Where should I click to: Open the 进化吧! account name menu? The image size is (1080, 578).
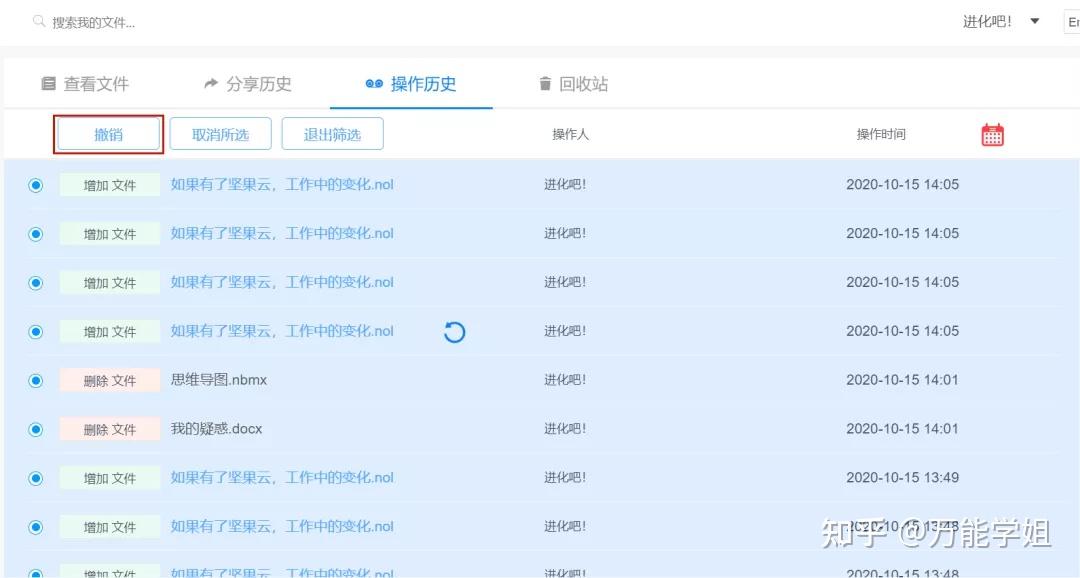click(x=987, y=21)
